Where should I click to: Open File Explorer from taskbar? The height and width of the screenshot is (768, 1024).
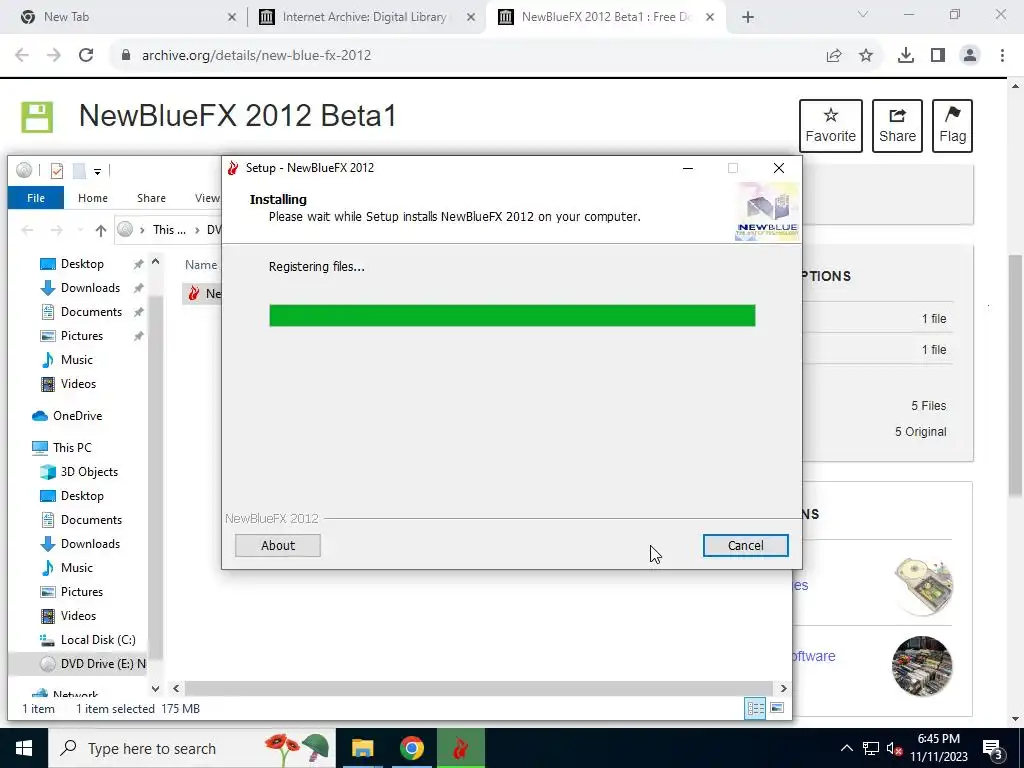(362, 748)
